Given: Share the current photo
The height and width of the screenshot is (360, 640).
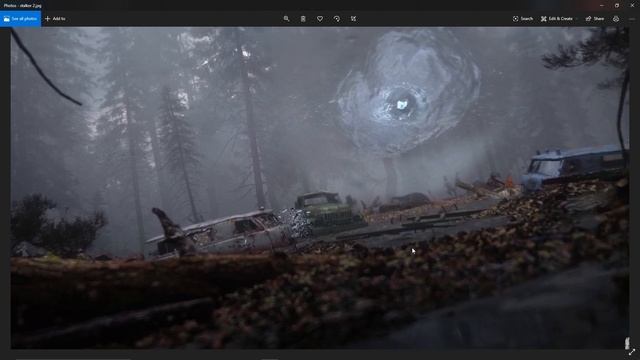Looking at the screenshot, I should (595, 19).
